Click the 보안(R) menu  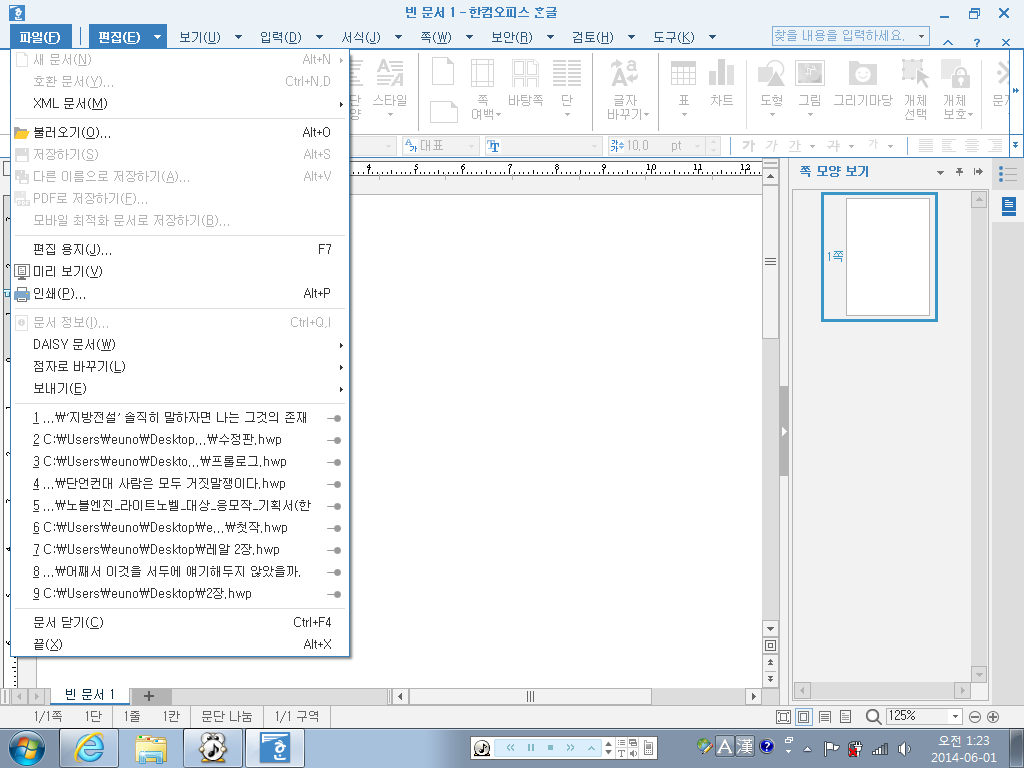coord(512,37)
